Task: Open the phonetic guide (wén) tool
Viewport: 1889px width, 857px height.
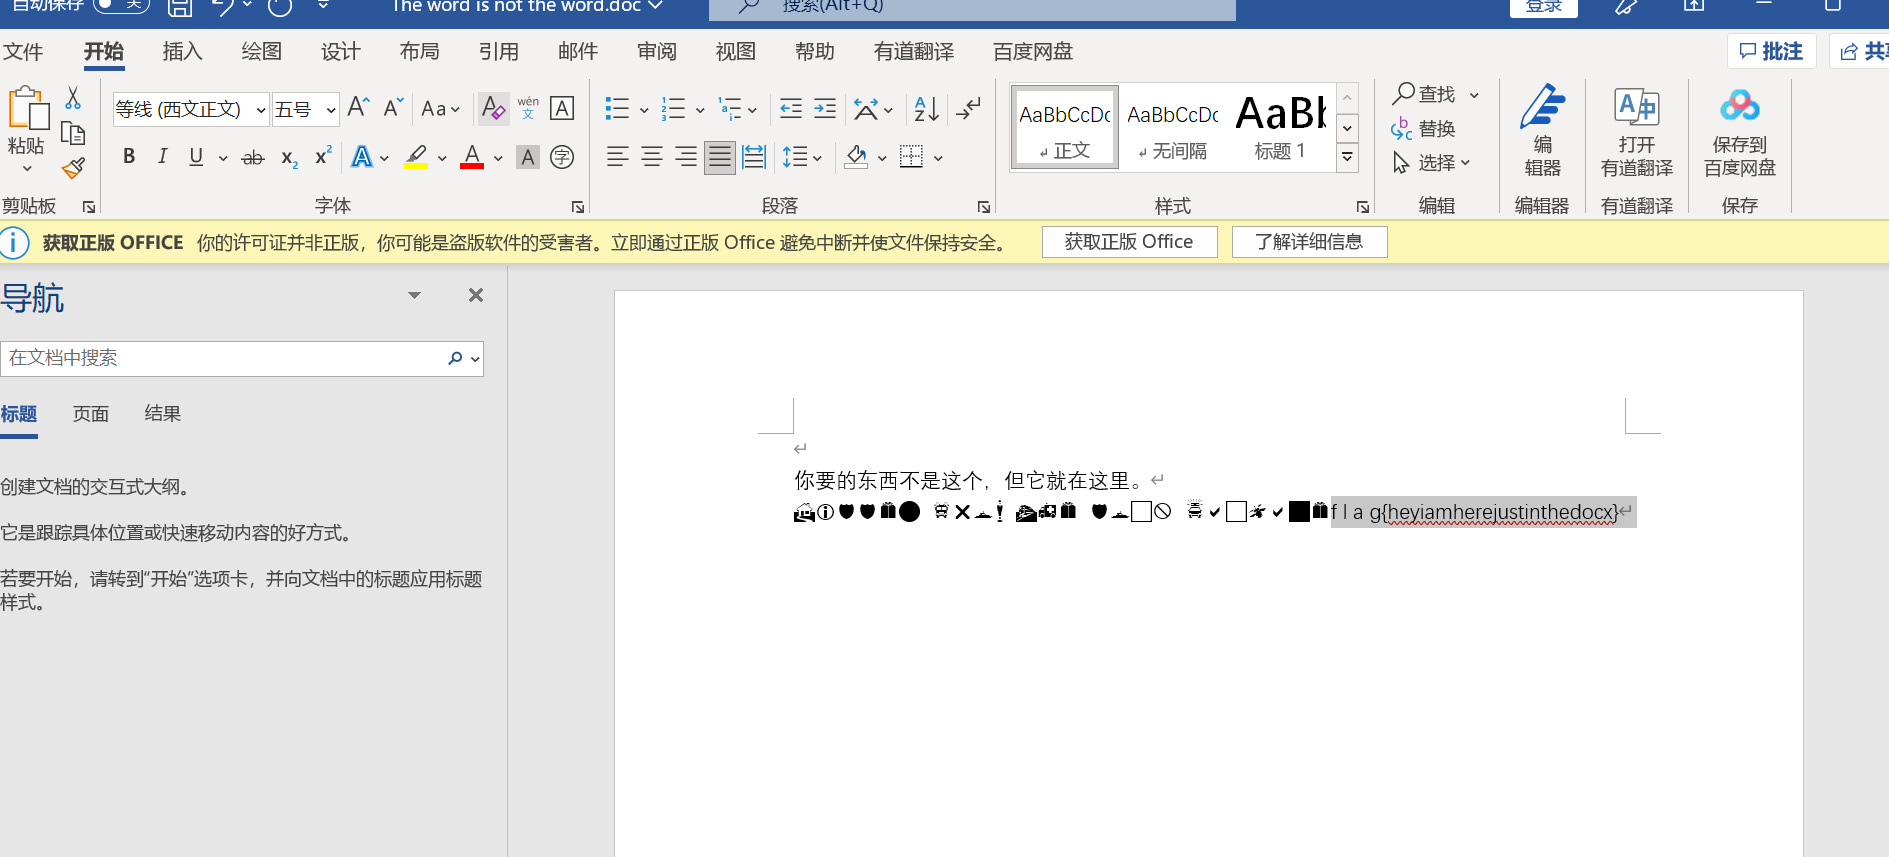Action: [x=528, y=108]
